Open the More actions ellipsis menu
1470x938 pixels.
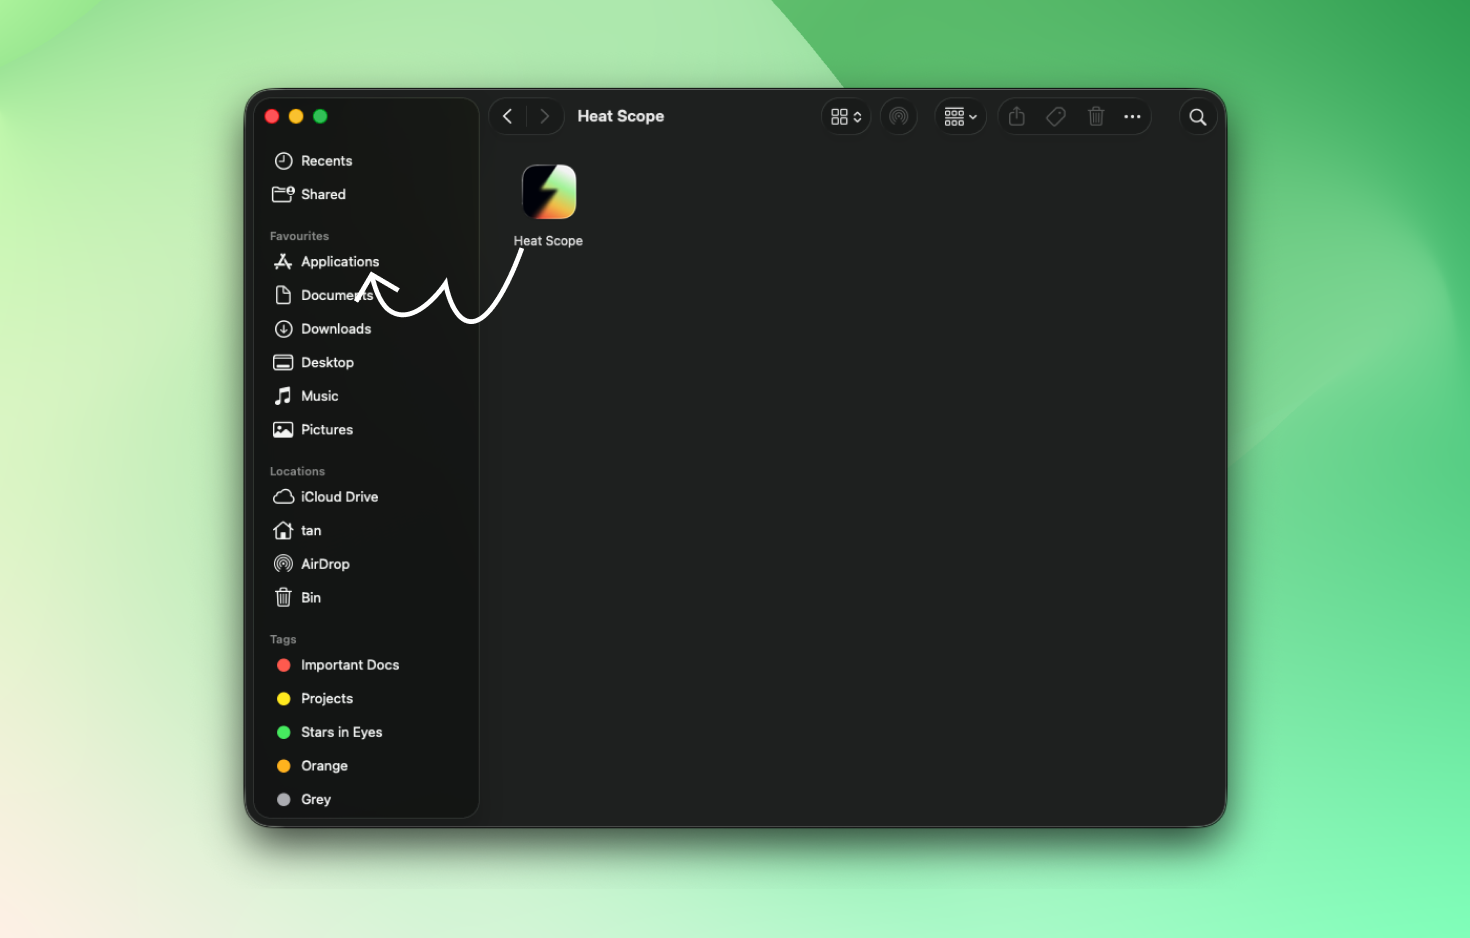[x=1132, y=117]
